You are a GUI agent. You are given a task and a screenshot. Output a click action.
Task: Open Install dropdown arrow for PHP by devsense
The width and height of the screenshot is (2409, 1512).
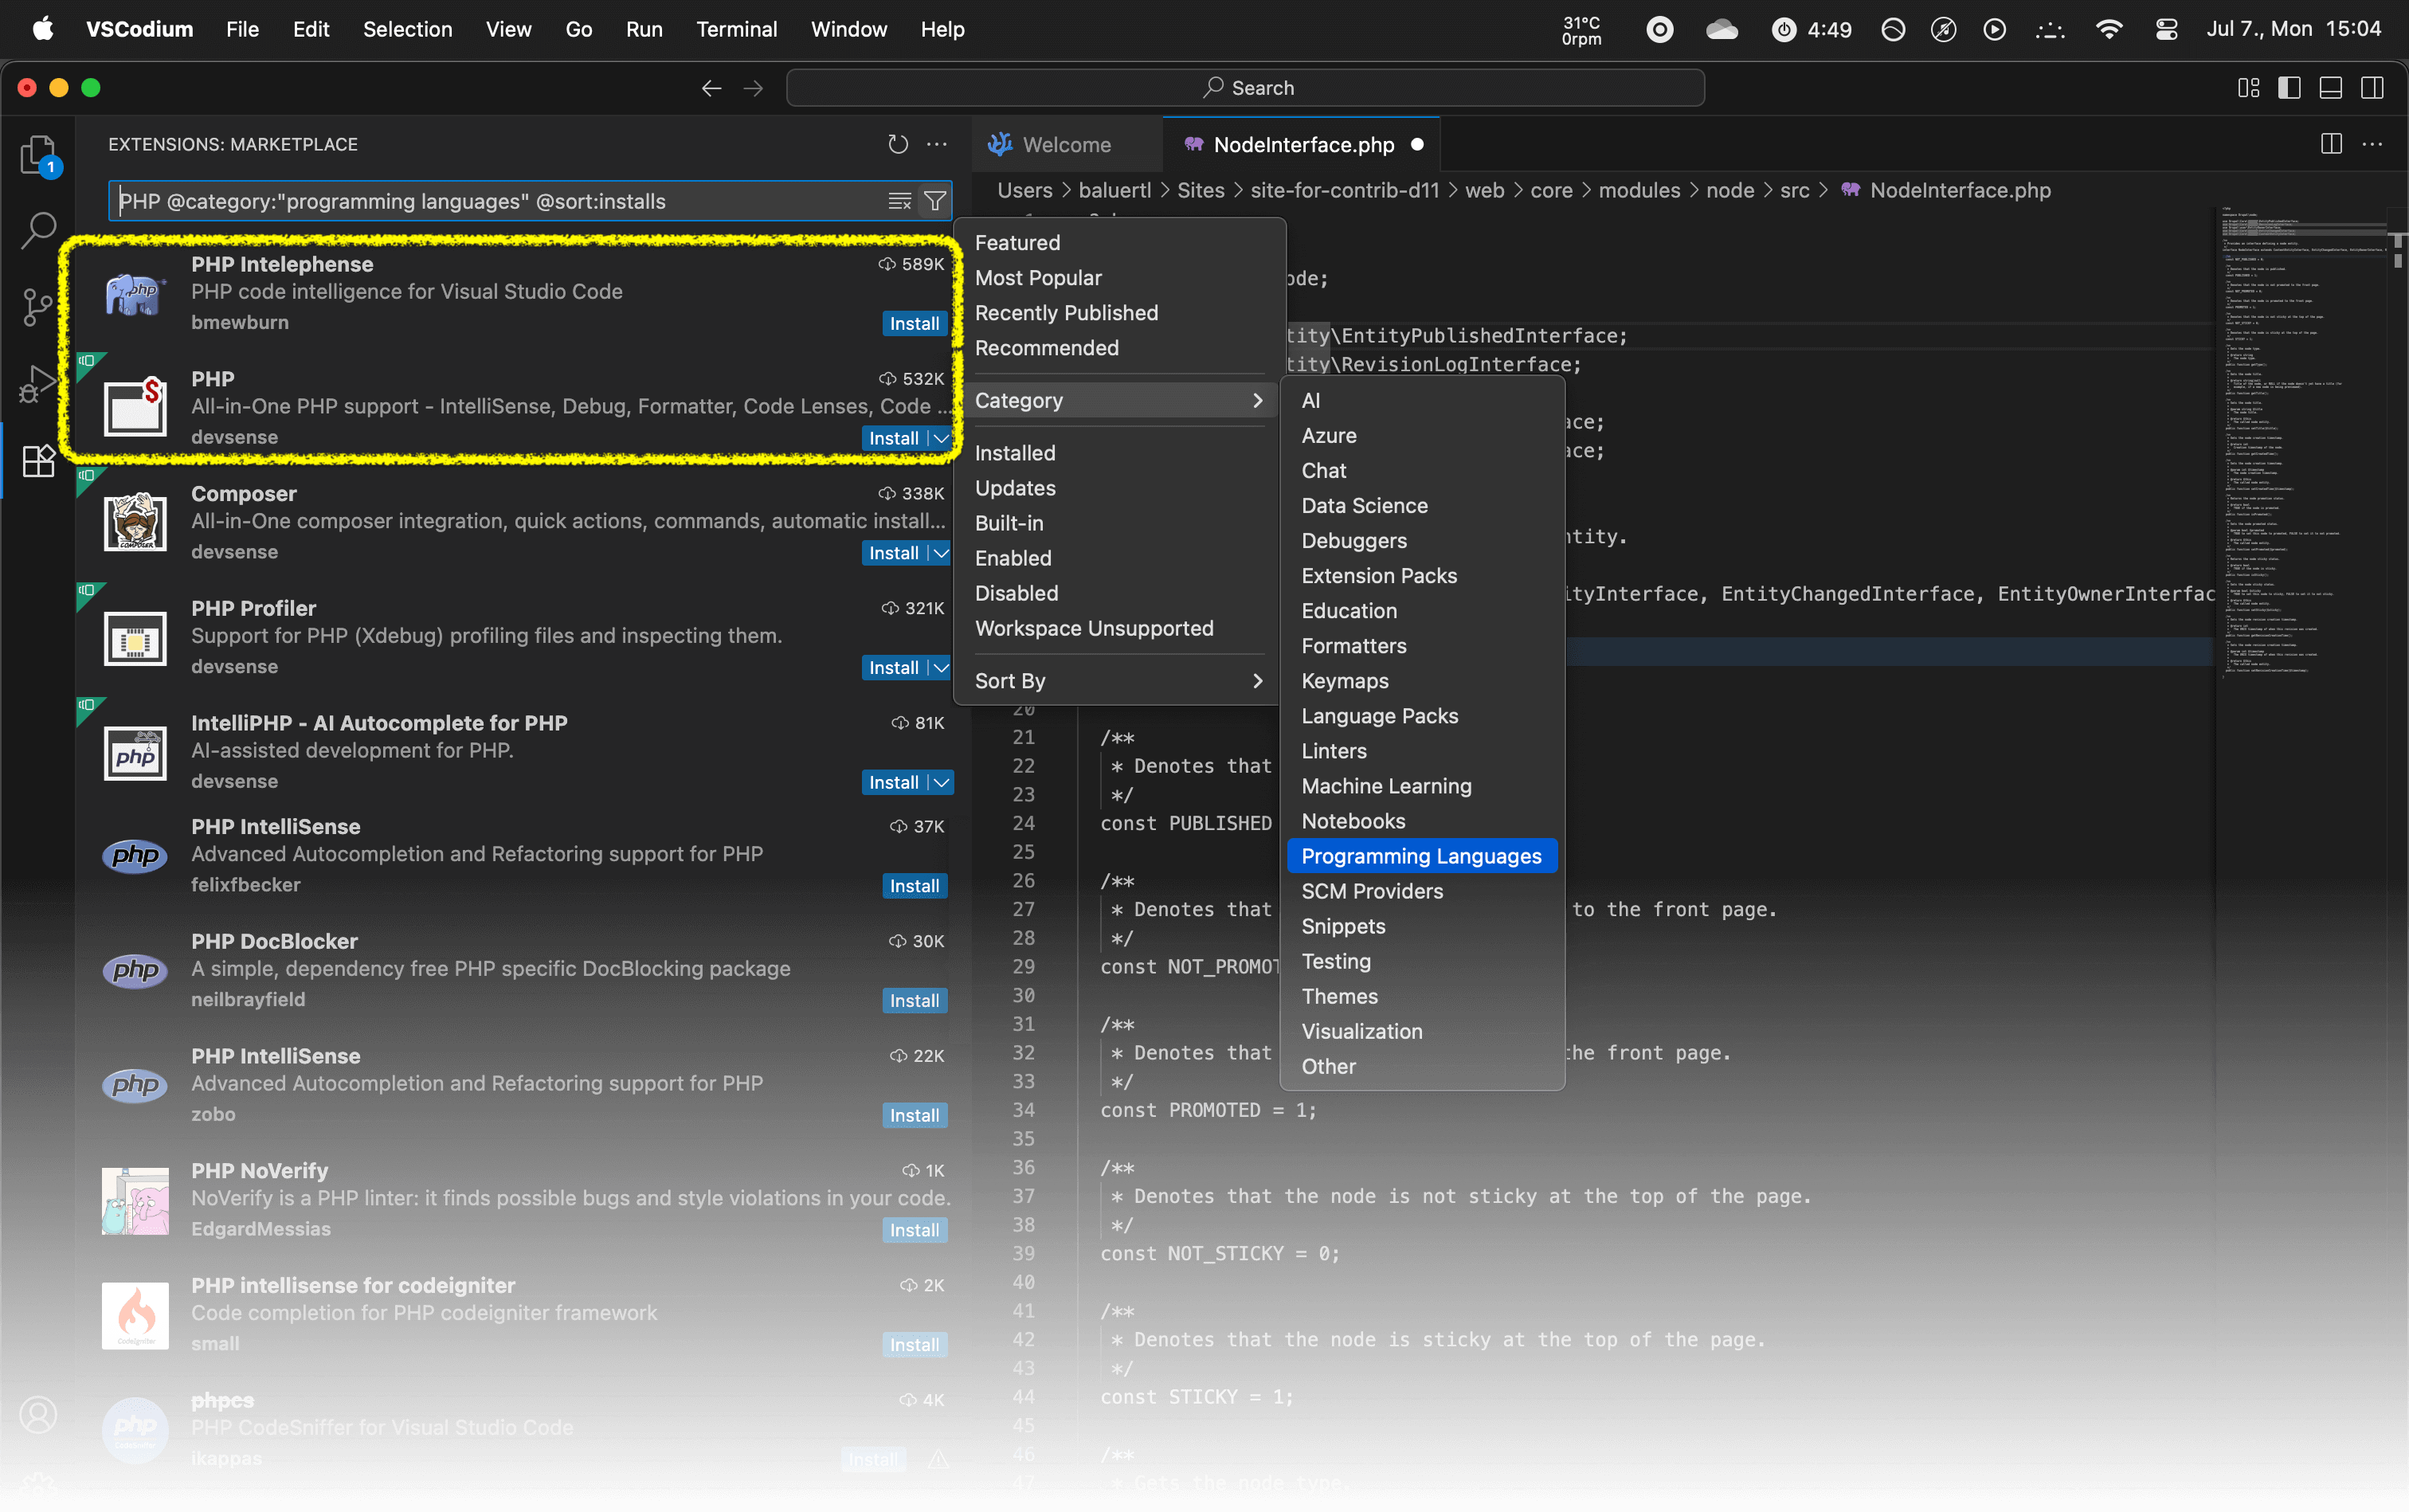(x=940, y=438)
